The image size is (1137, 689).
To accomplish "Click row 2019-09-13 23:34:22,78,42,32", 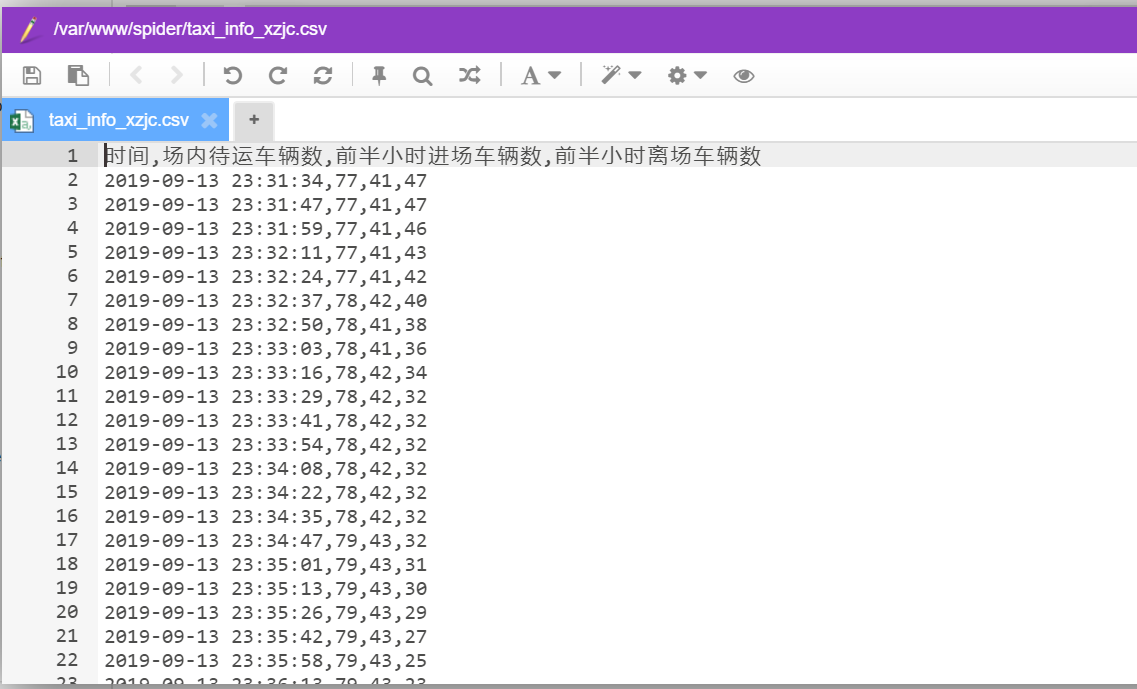I will point(265,492).
